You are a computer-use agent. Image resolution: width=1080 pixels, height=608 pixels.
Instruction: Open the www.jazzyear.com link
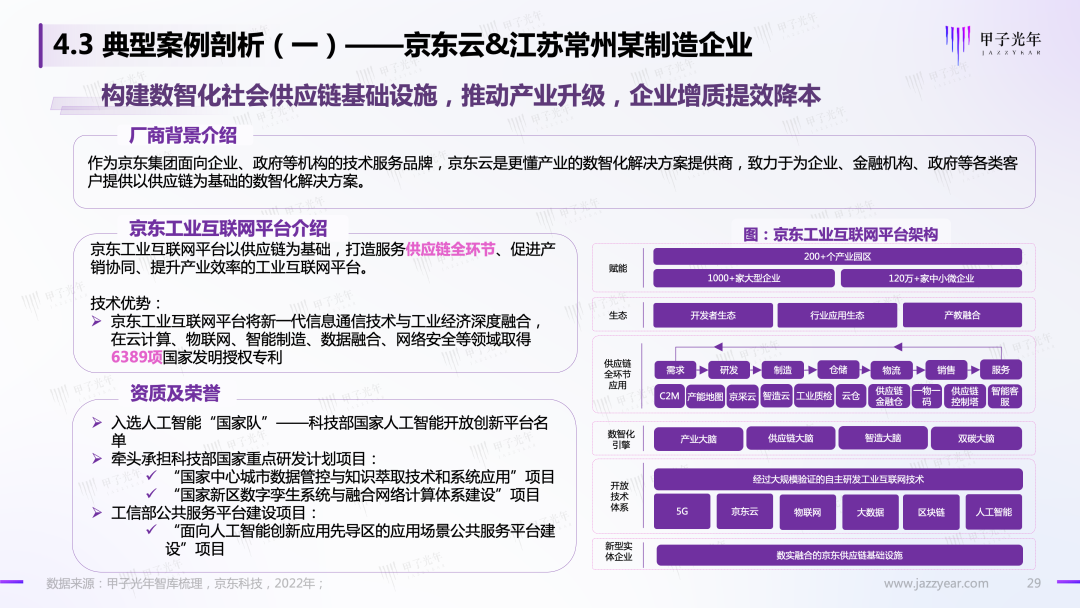(935, 583)
